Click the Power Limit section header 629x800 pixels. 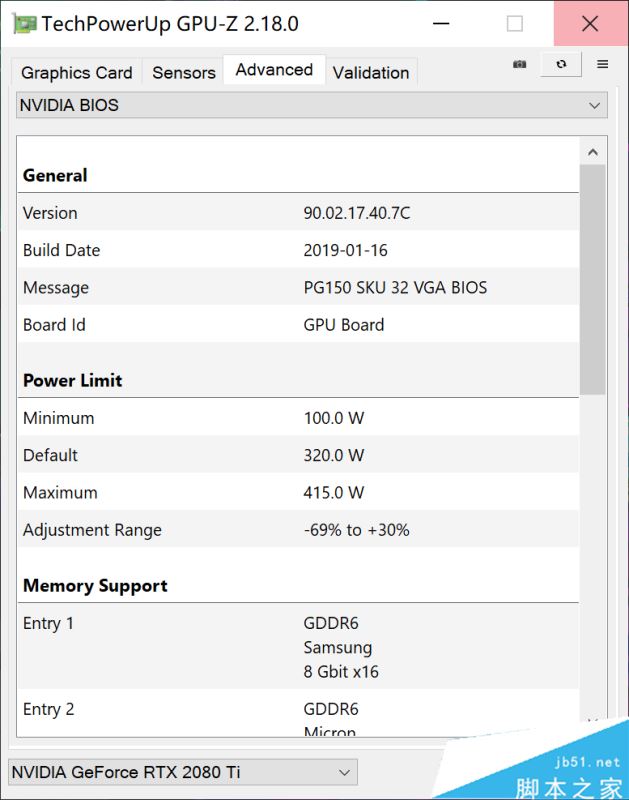72,381
